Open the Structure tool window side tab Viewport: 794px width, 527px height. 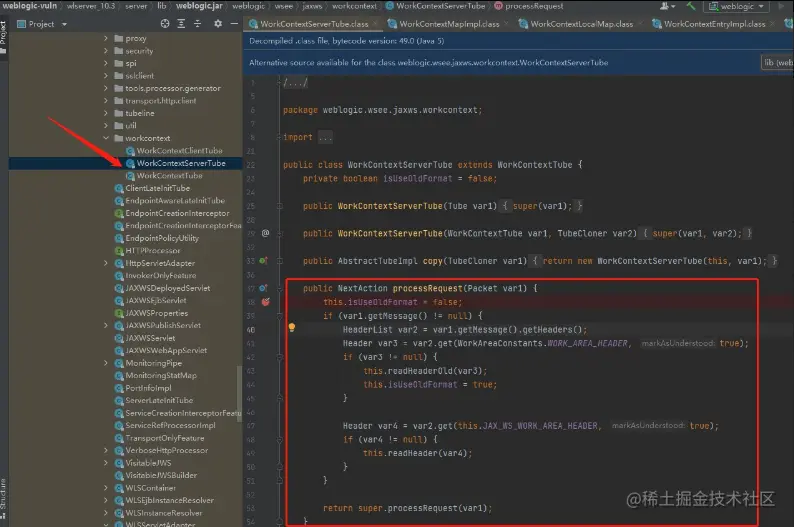click(x=4, y=498)
